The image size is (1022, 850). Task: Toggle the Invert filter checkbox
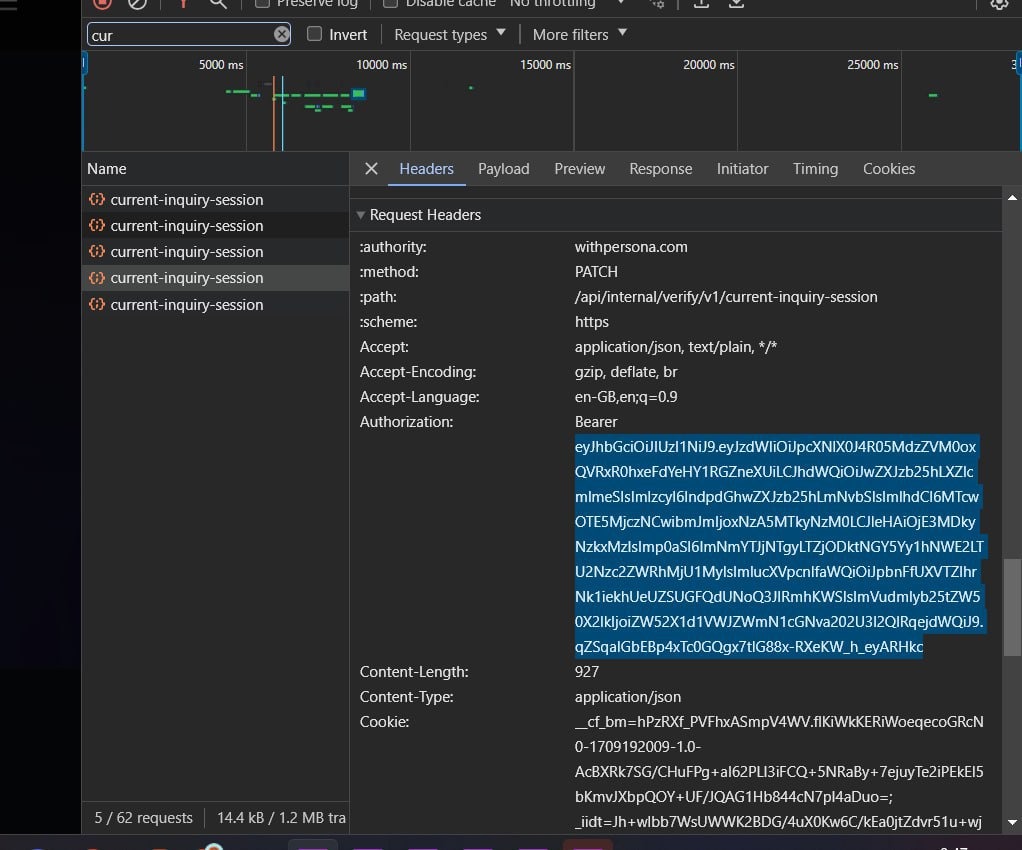point(315,34)
